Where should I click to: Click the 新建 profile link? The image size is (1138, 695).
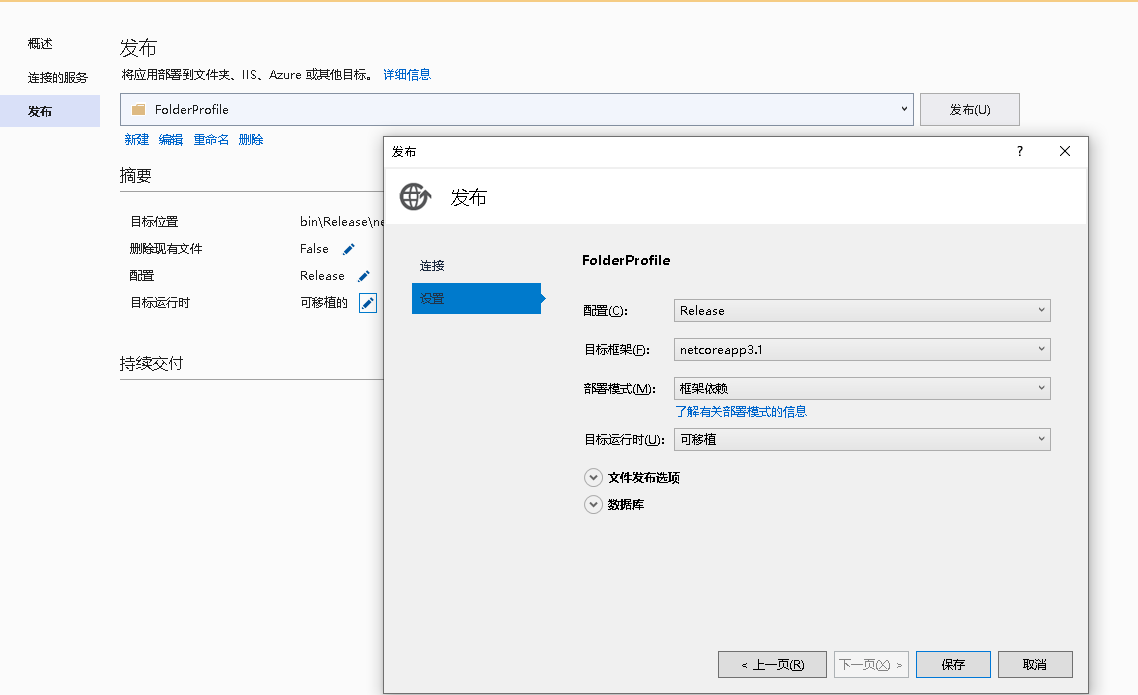[136, 139]
